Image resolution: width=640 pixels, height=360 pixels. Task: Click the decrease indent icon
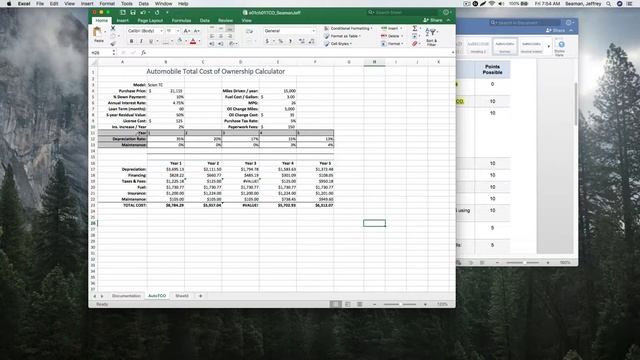(x=212, y=44)
